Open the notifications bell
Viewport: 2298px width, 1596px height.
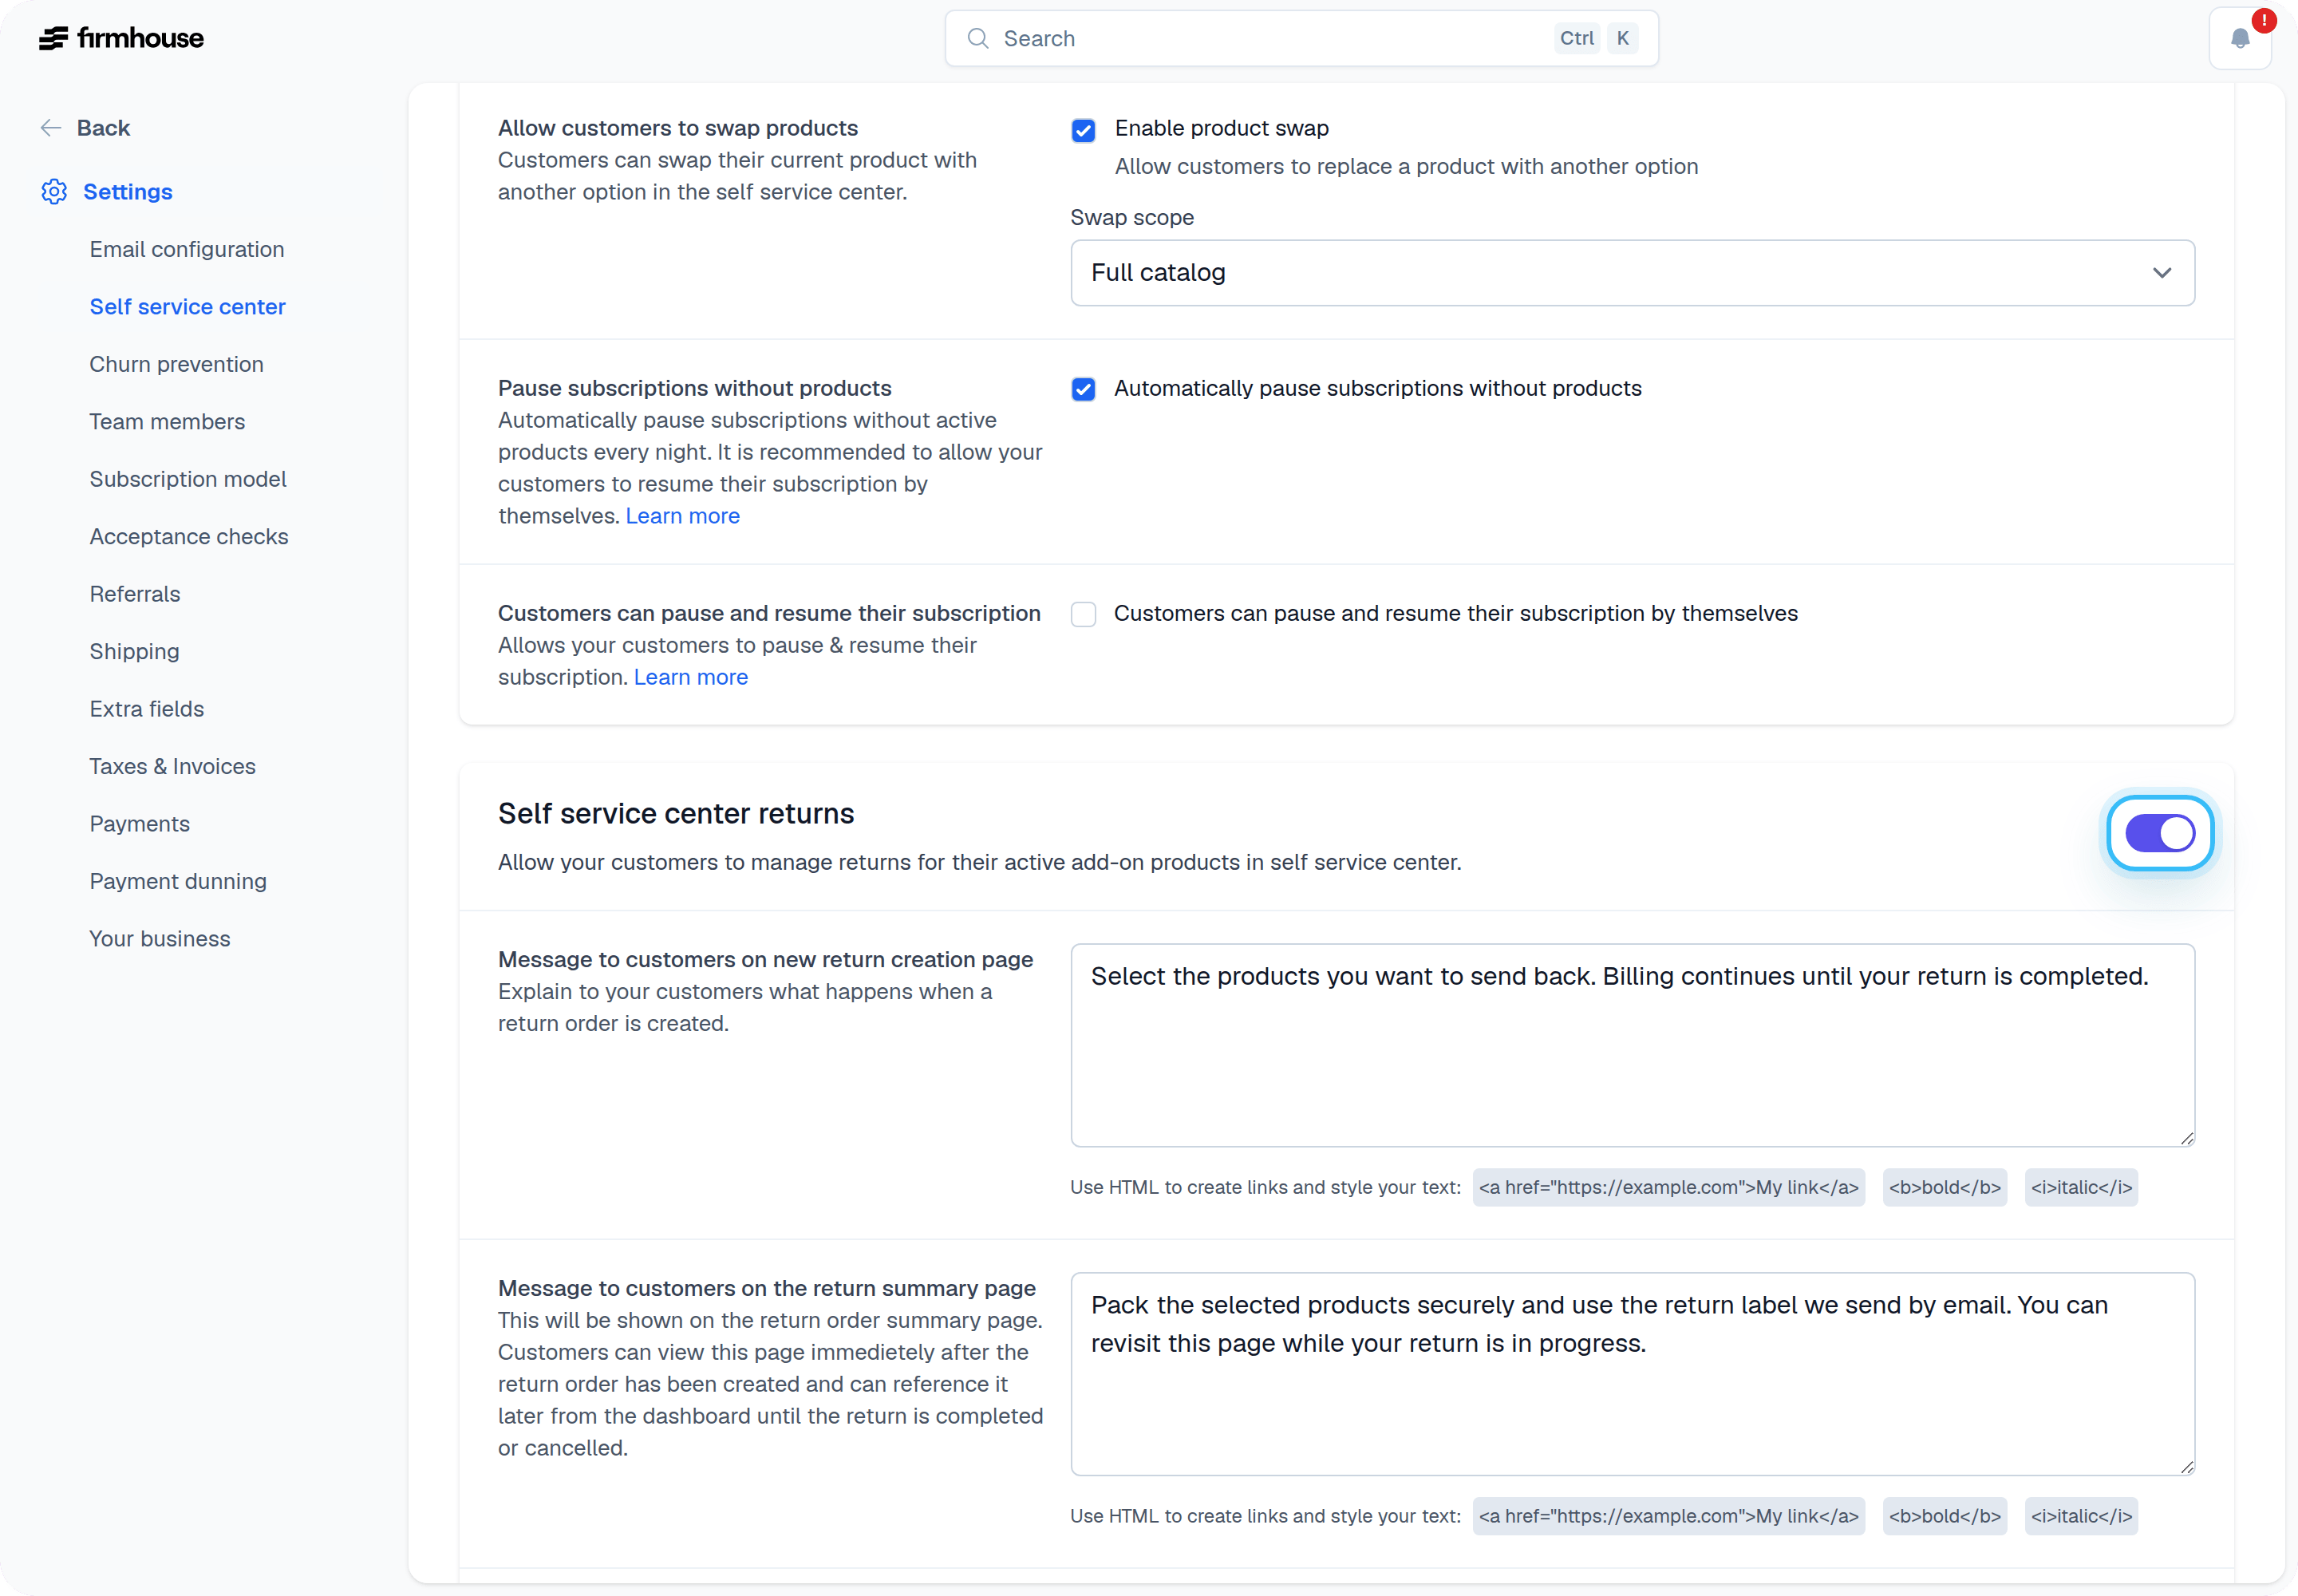(x=2240, y=38)
